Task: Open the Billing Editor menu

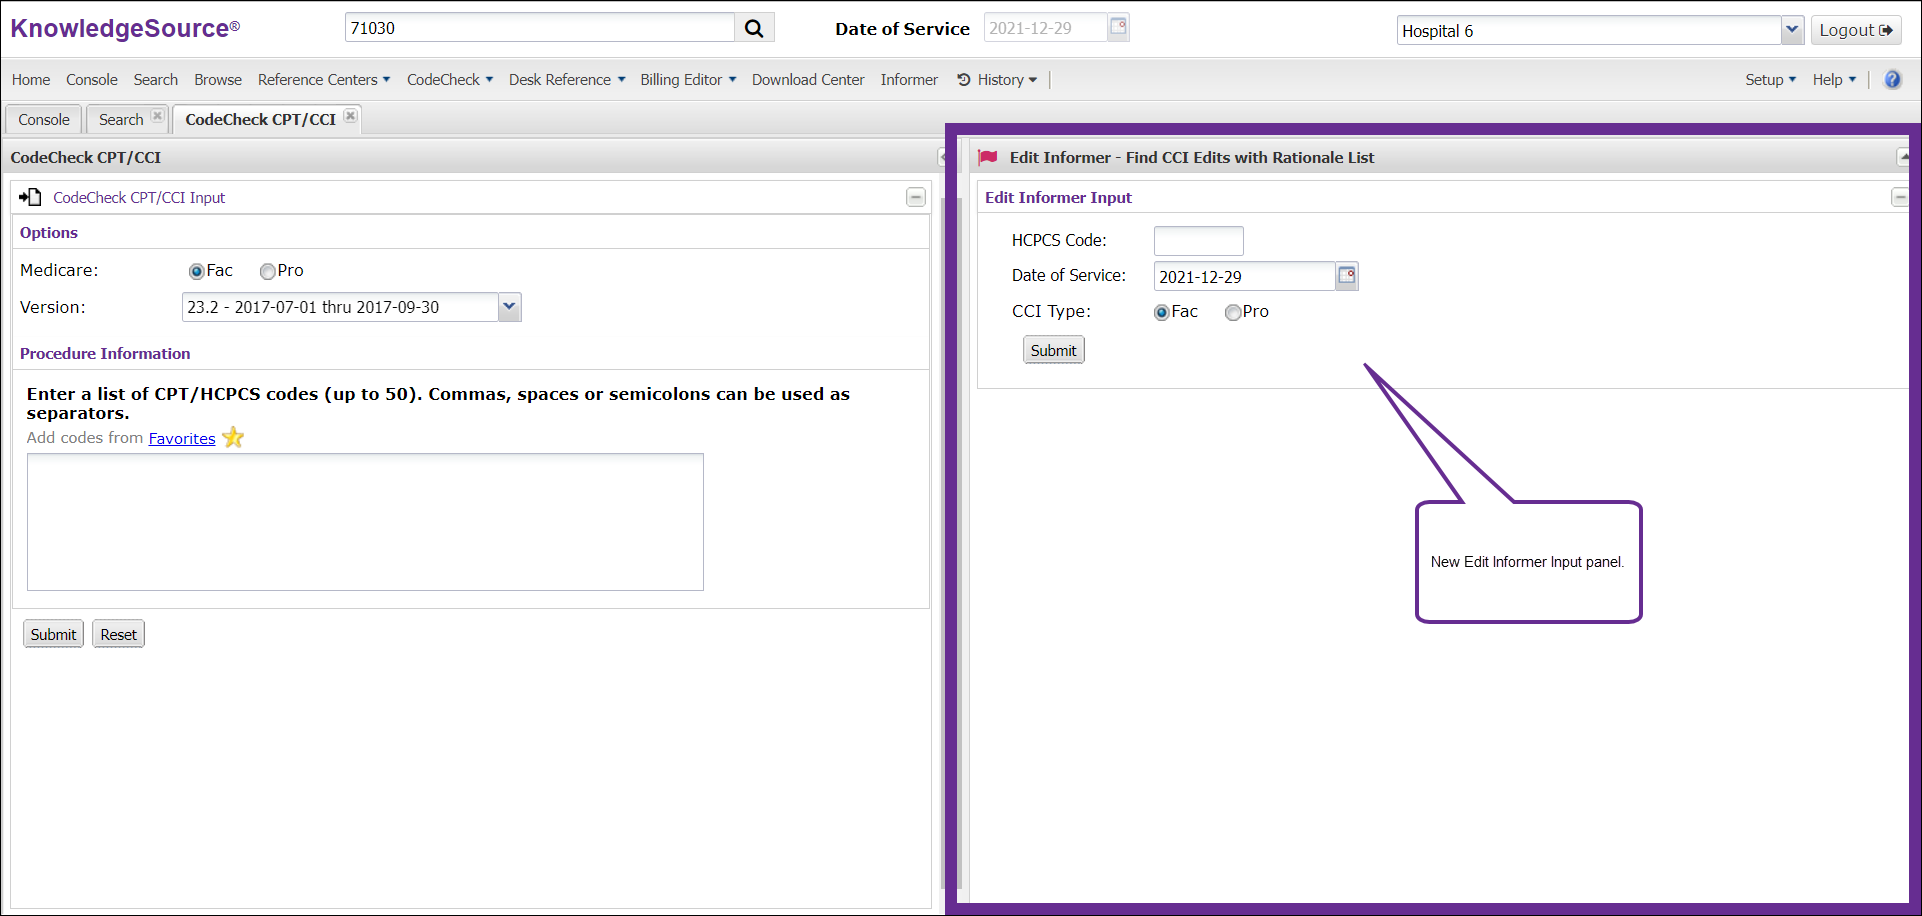Action: click(x=687, y=80)
